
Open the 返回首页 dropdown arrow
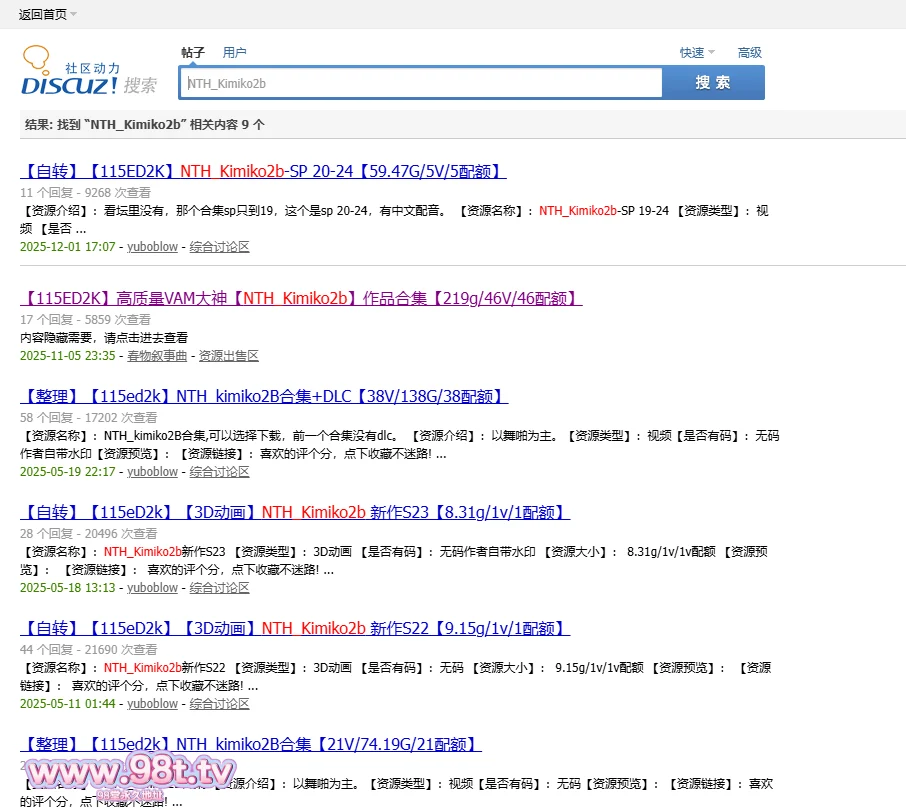[74, 14]
